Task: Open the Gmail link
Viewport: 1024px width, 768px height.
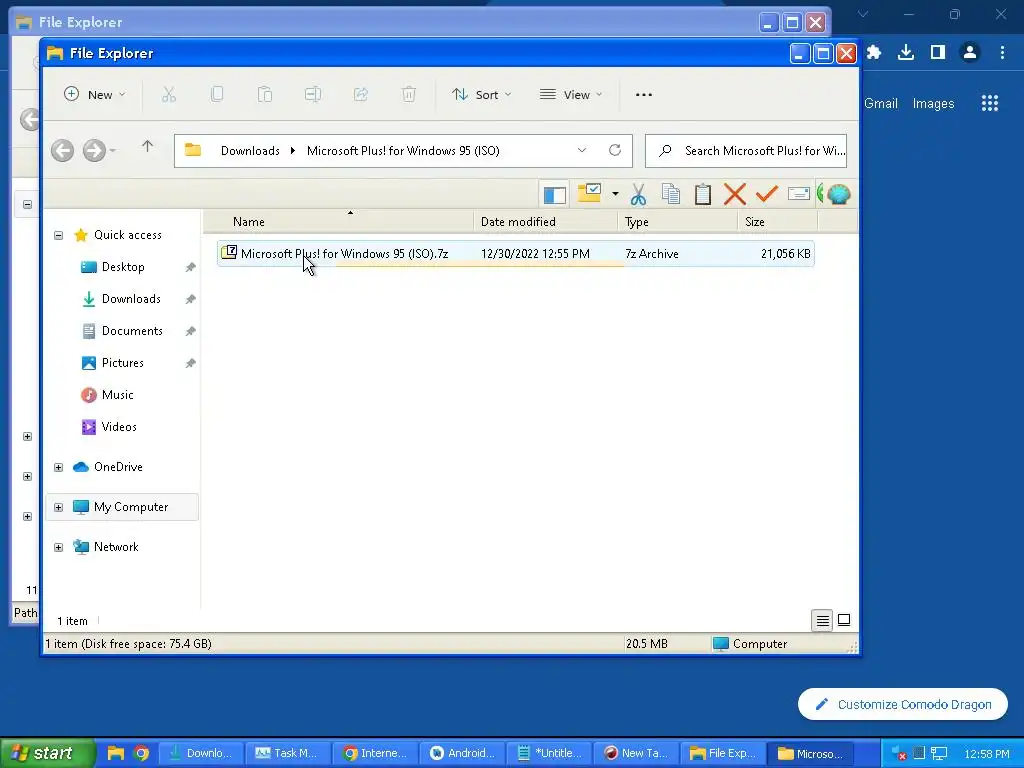Action: [x=881, y=103]
